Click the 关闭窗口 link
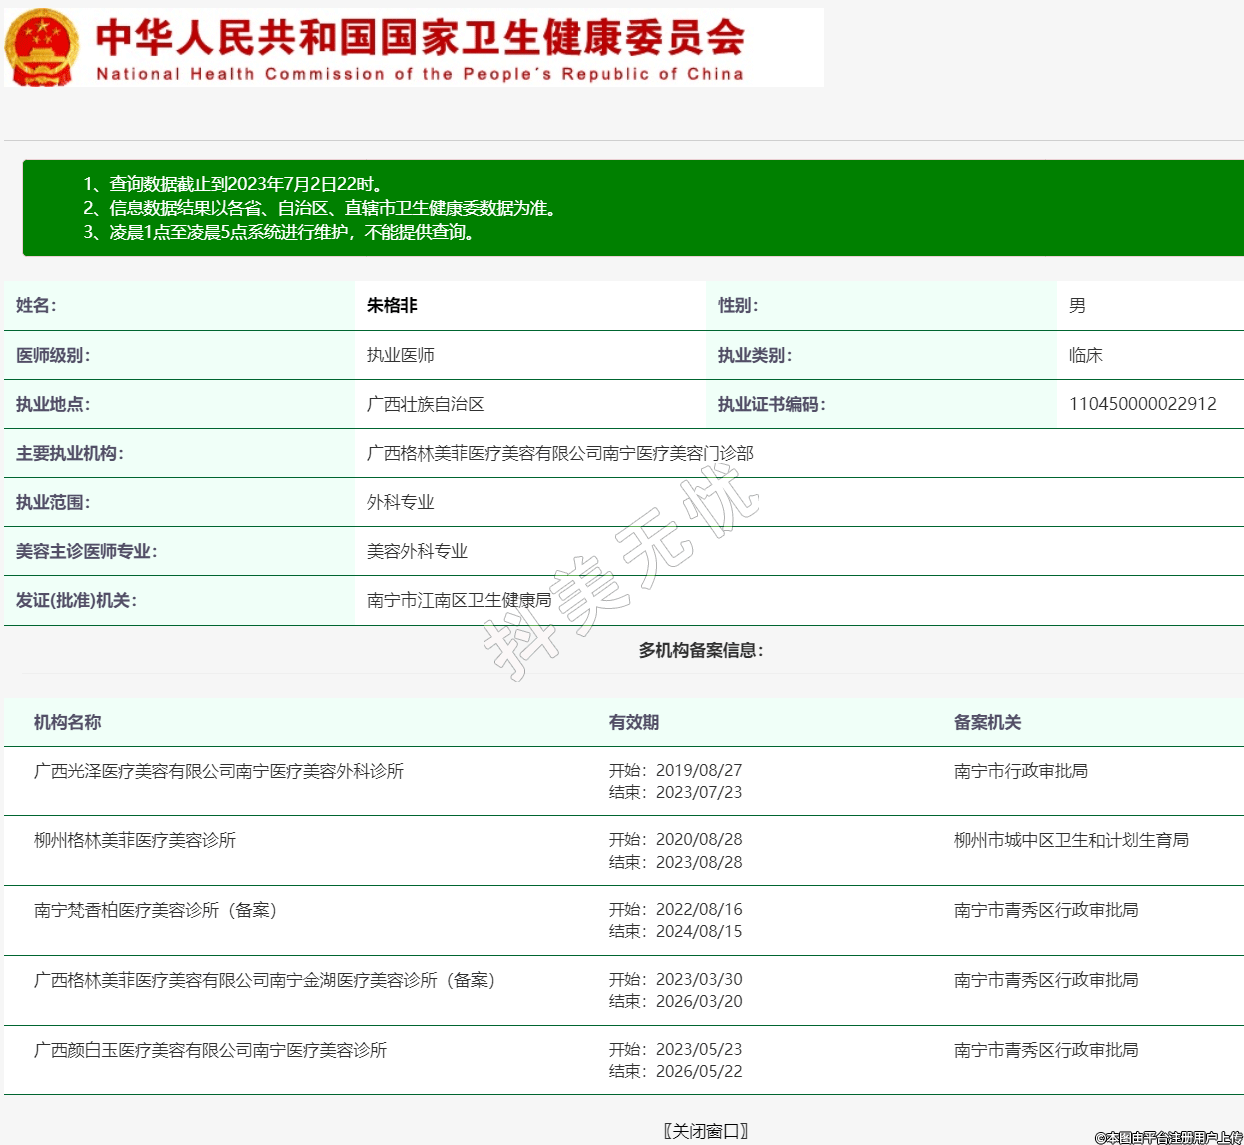Image resolution: width=1244 pixels, height=1145 pixels. pyautogui.click(x=706, y=1131)
